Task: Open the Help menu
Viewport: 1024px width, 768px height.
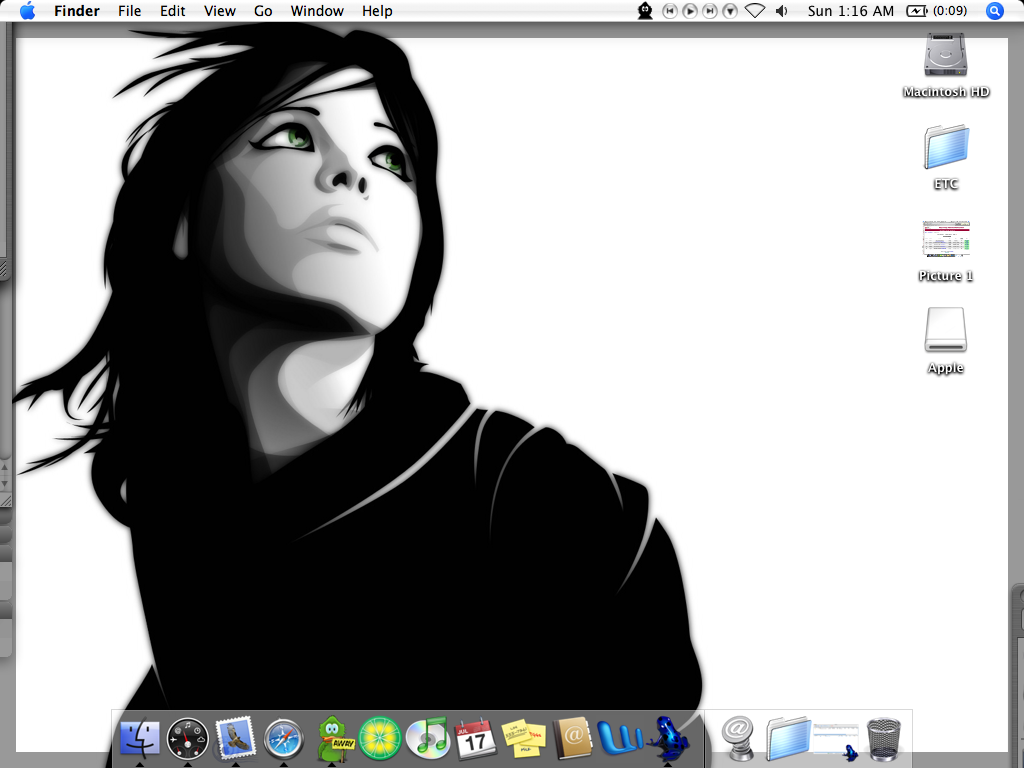Action: click(377, 11)
